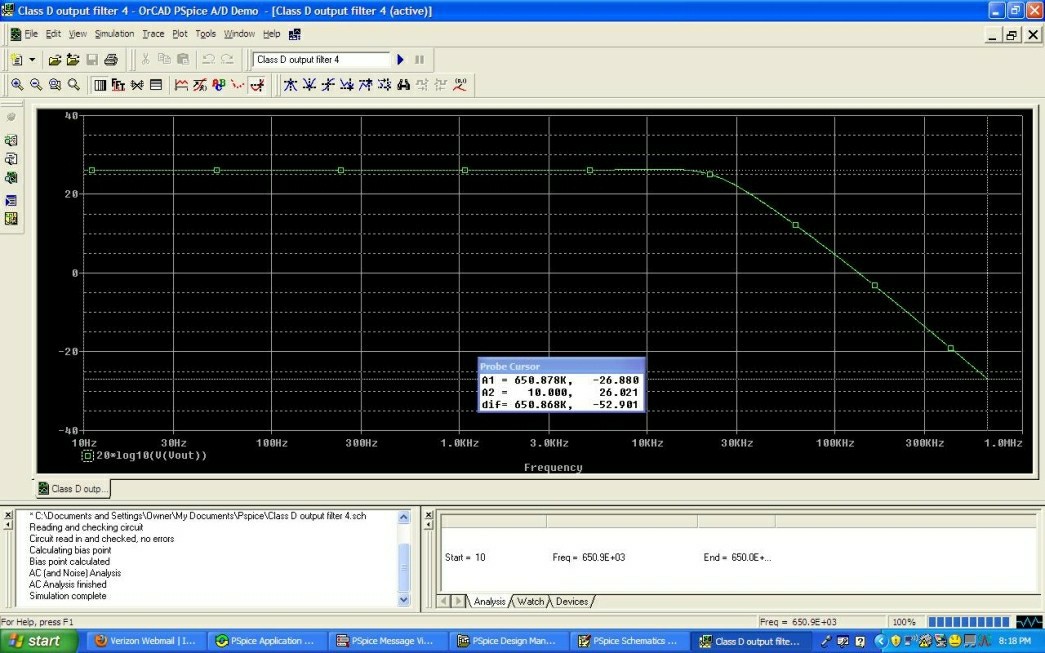Click the View Simulation Output File sidebar icon
The image size is (1045, 653).
[11, 159]
